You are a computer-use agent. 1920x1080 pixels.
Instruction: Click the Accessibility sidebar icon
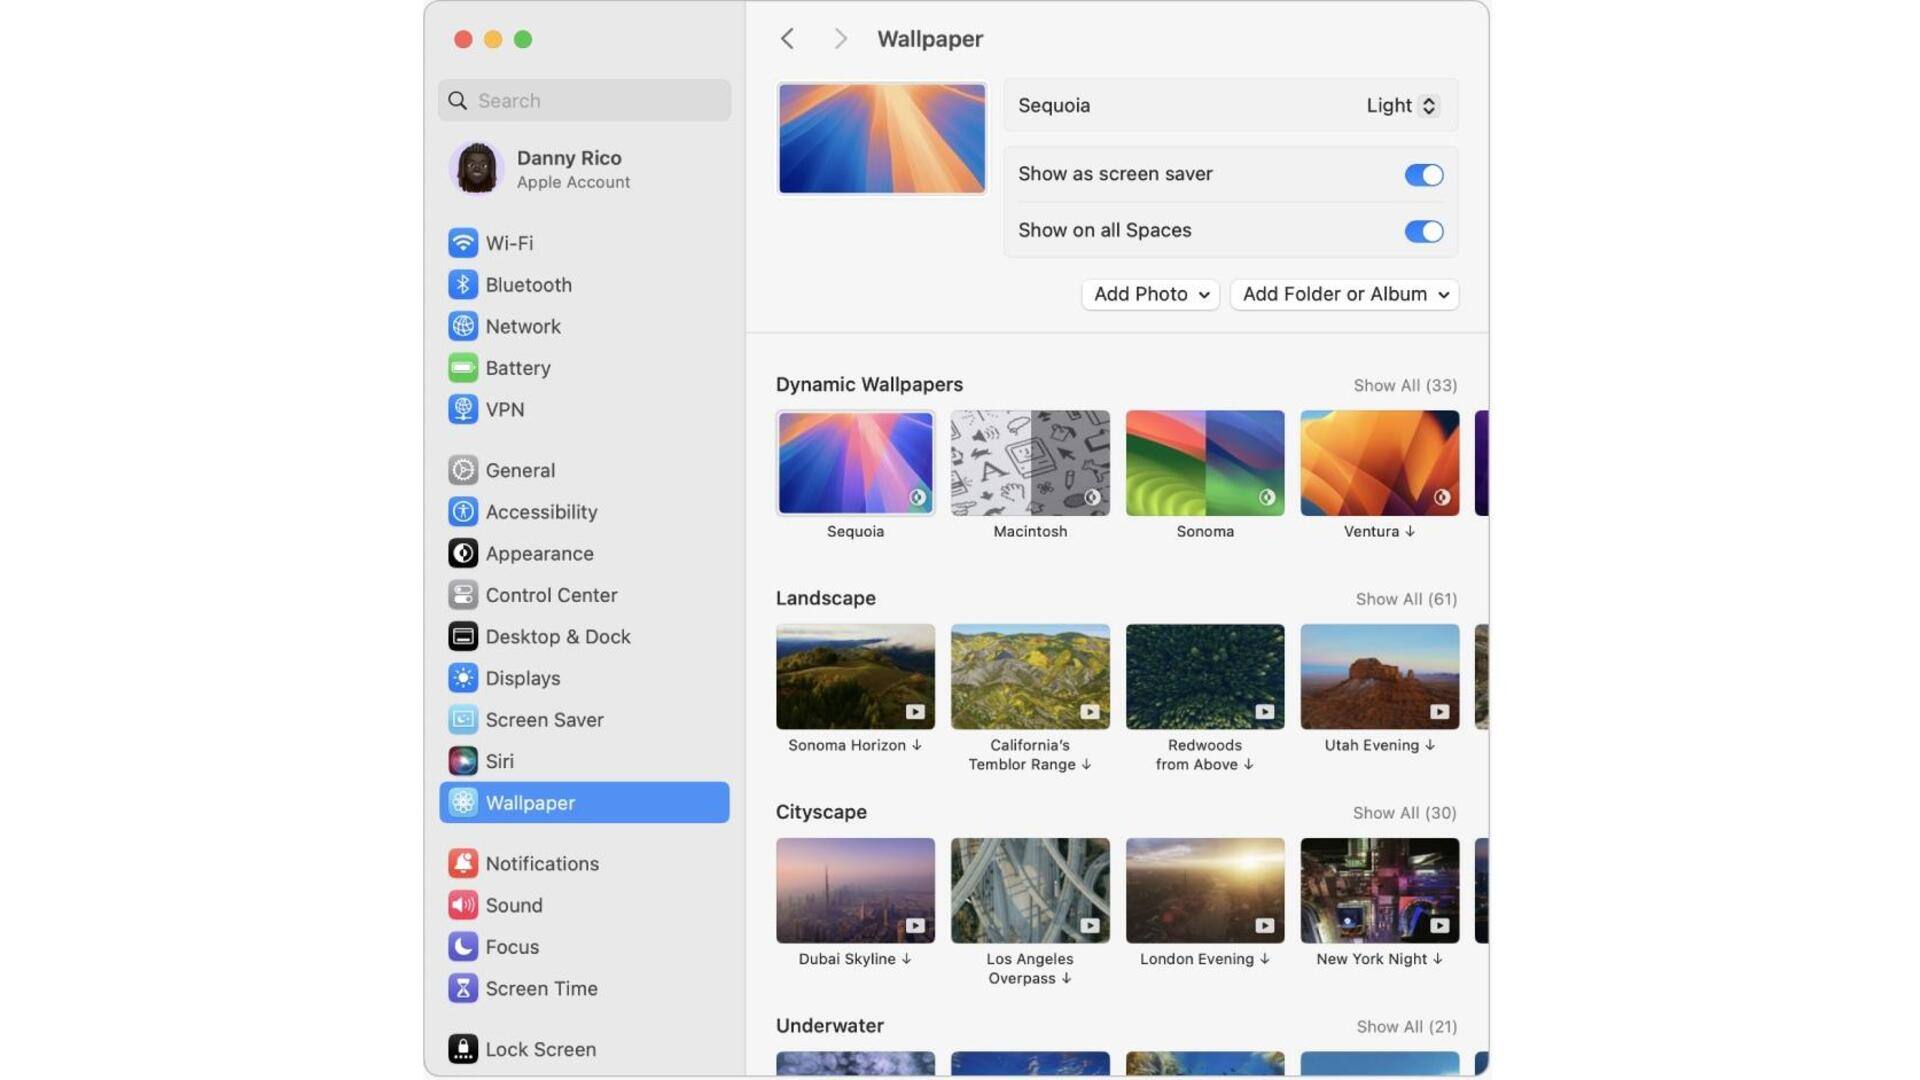pyautogui.click(x=462, y=512)
